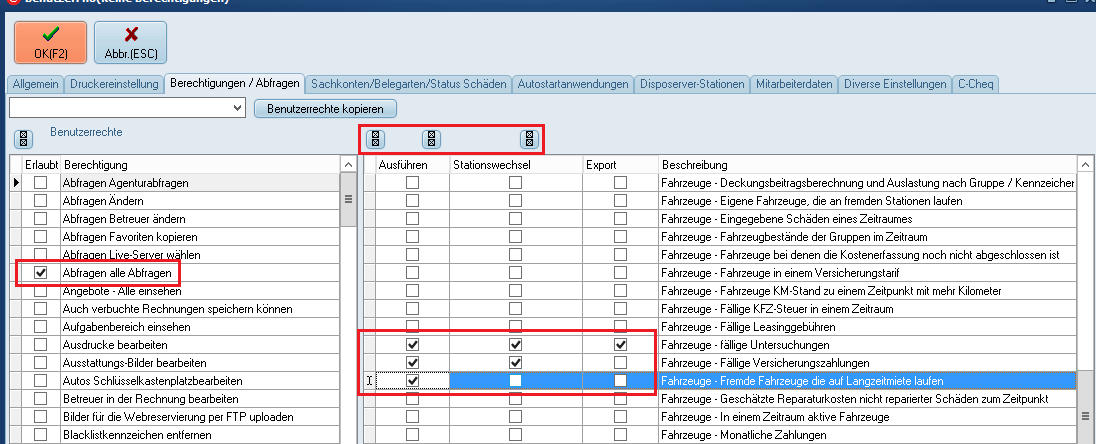This screenshot has width=1096, height=444.
Task: Click the toggle-all icon above Stationswechsel column
Action: tap(431, 139)
